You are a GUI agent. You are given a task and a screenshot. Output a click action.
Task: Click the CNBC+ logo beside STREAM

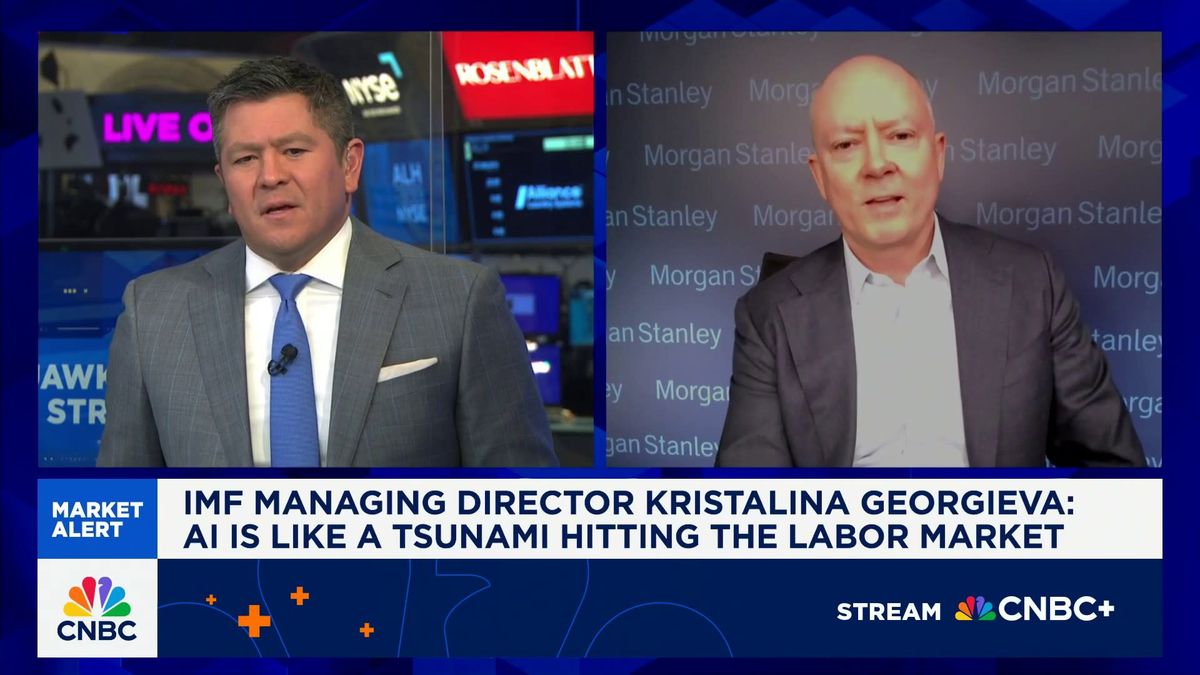1035,609
